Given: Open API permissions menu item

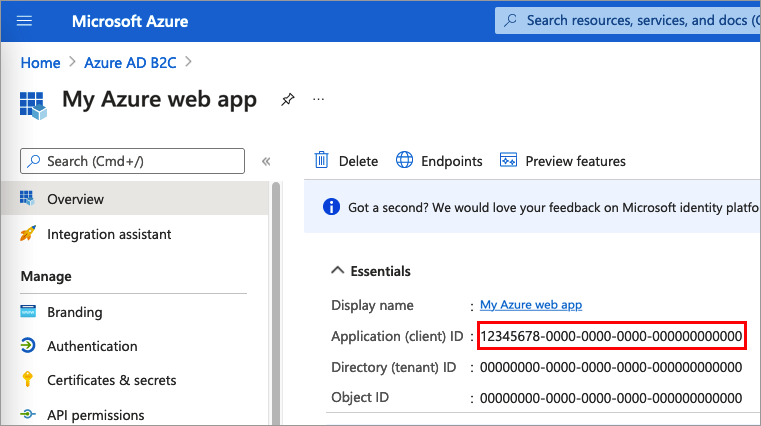Looking at the screenshot, I should tap(96, 415).
